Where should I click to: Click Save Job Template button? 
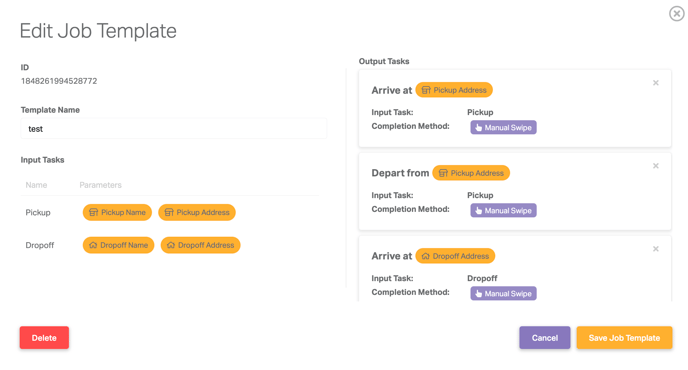624,338
